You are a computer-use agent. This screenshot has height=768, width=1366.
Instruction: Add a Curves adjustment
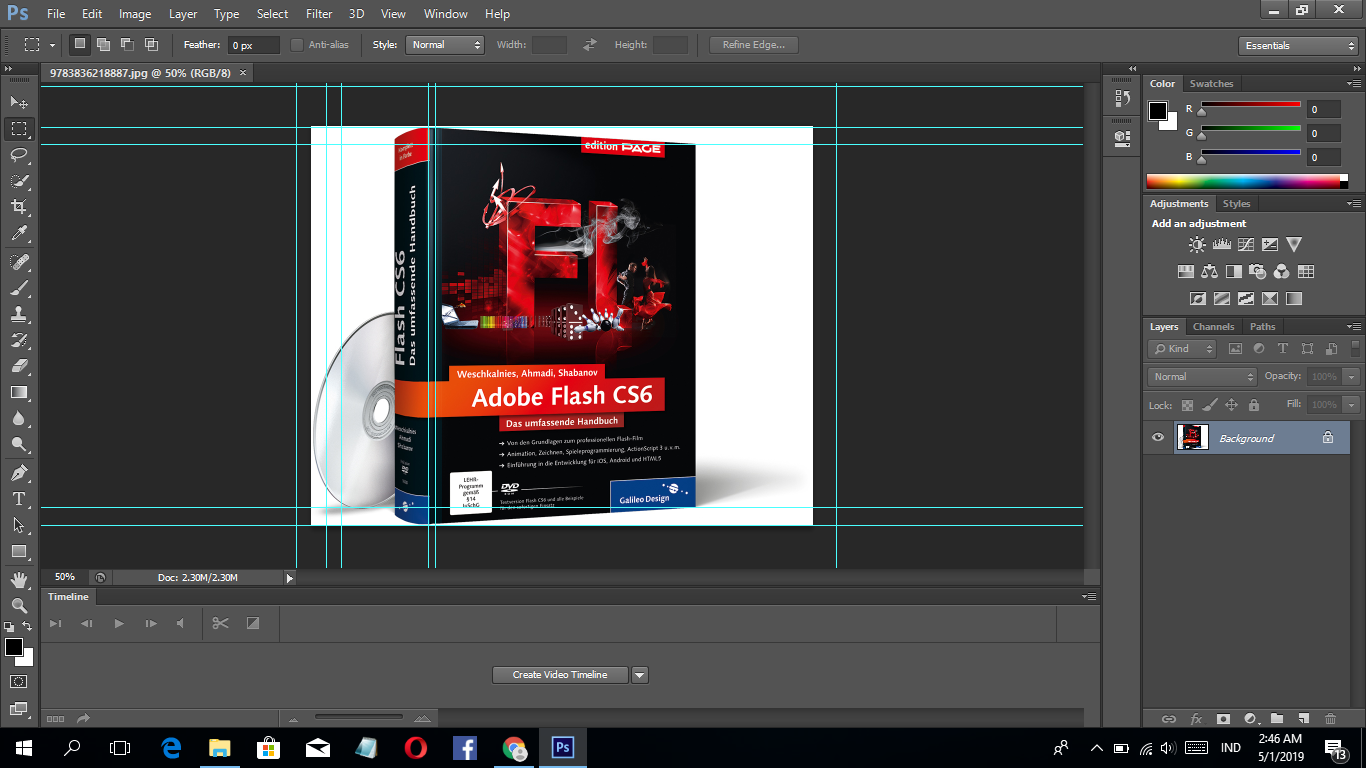(x=1246, y=244)
